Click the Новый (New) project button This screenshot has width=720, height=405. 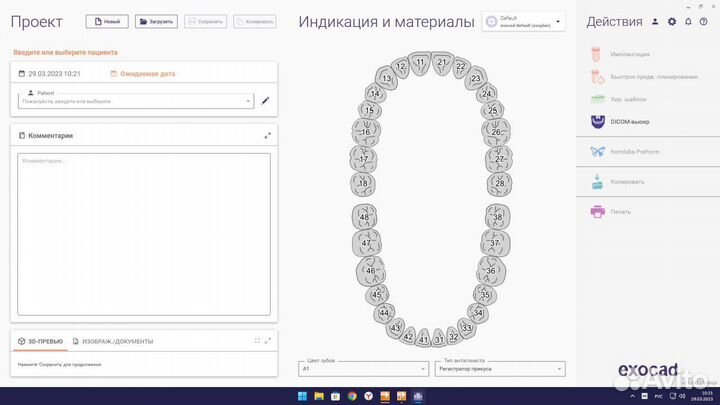[x=107, y=22]
